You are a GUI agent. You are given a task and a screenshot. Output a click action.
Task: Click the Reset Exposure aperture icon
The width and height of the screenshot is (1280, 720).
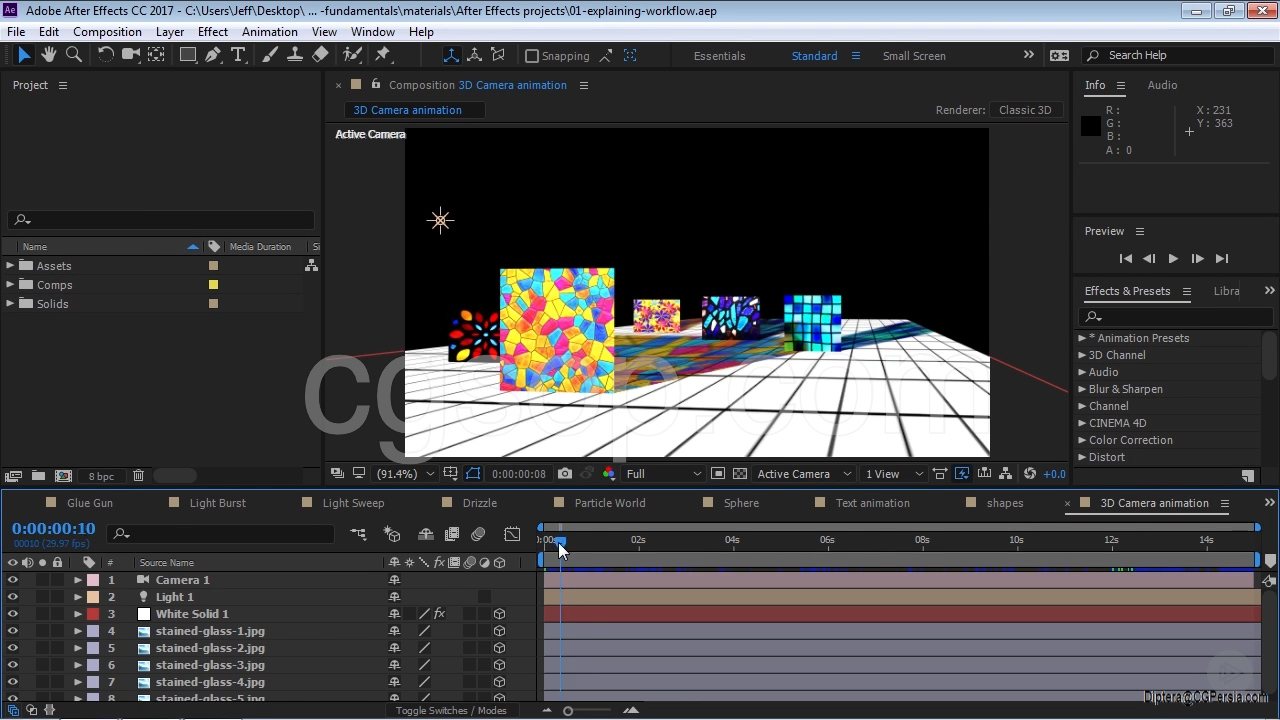[1030, 474]
